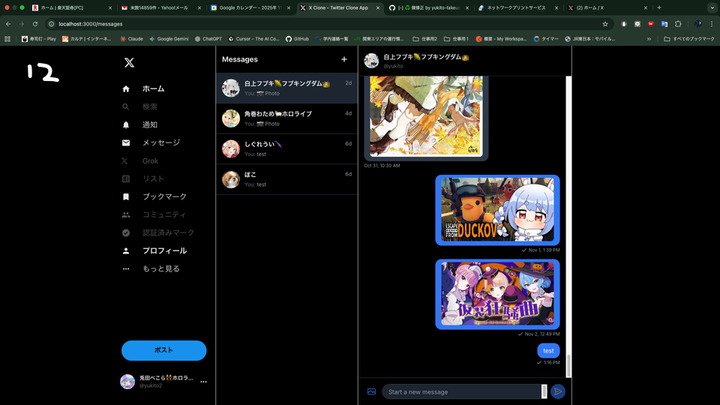The image size is (720, 405).
Task: Expand the hidden bookmarks chevron
Action: (649, 39)
